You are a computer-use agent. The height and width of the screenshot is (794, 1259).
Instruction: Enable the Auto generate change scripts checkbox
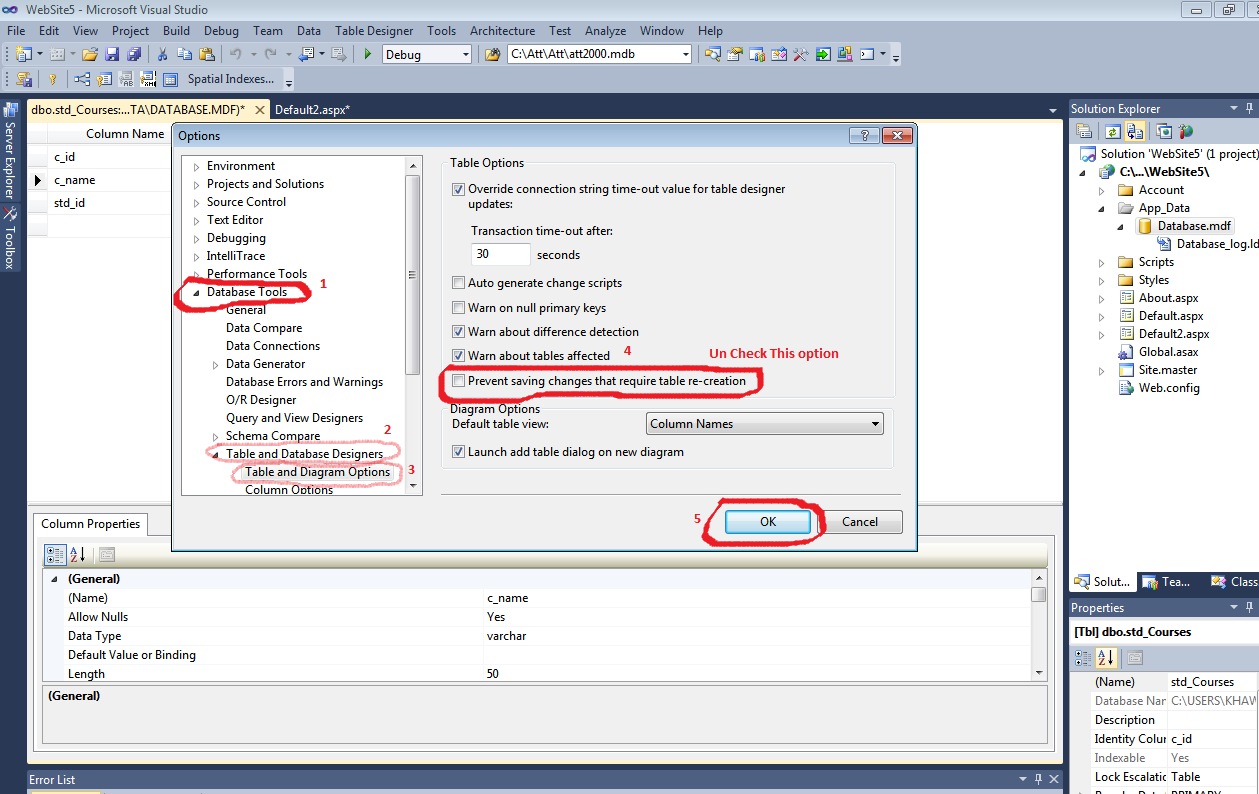coord(458,282)
